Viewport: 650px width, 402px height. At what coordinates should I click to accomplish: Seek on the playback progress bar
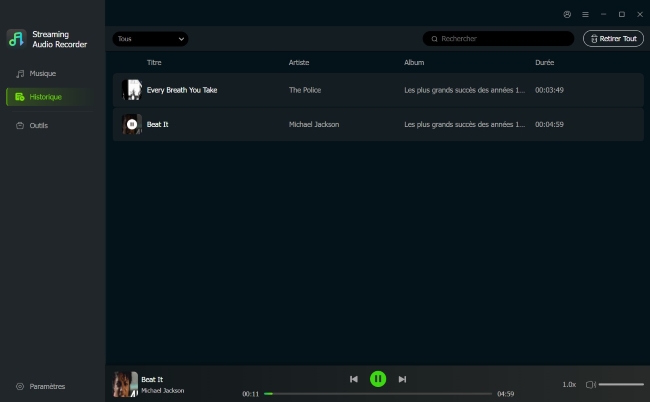pos(378,394)
